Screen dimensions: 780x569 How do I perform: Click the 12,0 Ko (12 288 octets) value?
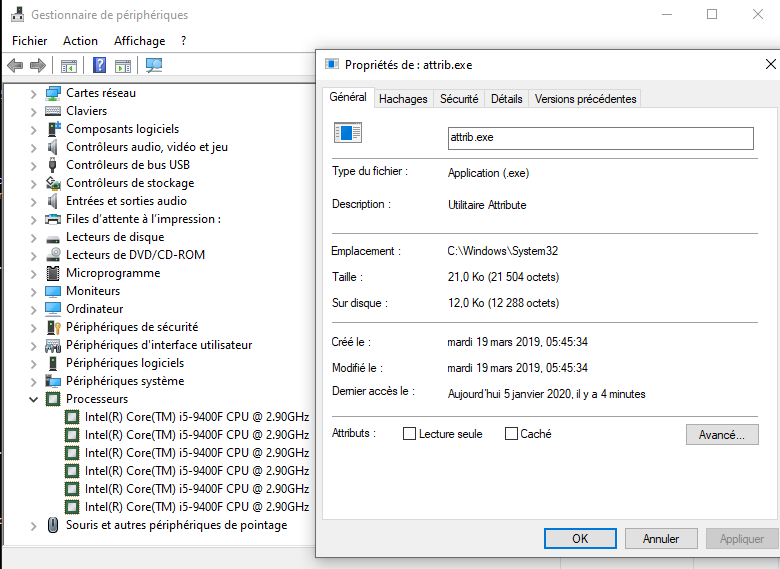point(503,303)
